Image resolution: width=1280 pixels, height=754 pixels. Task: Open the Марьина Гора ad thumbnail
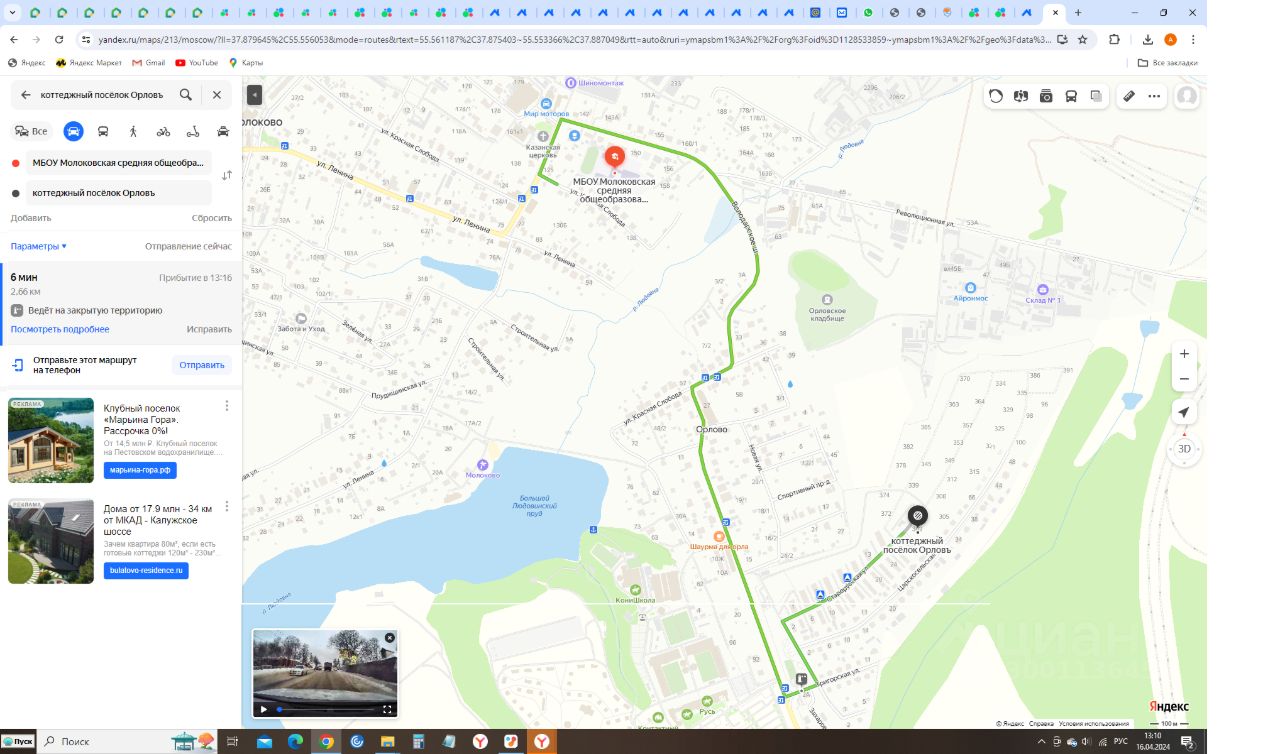coord(51,440)
